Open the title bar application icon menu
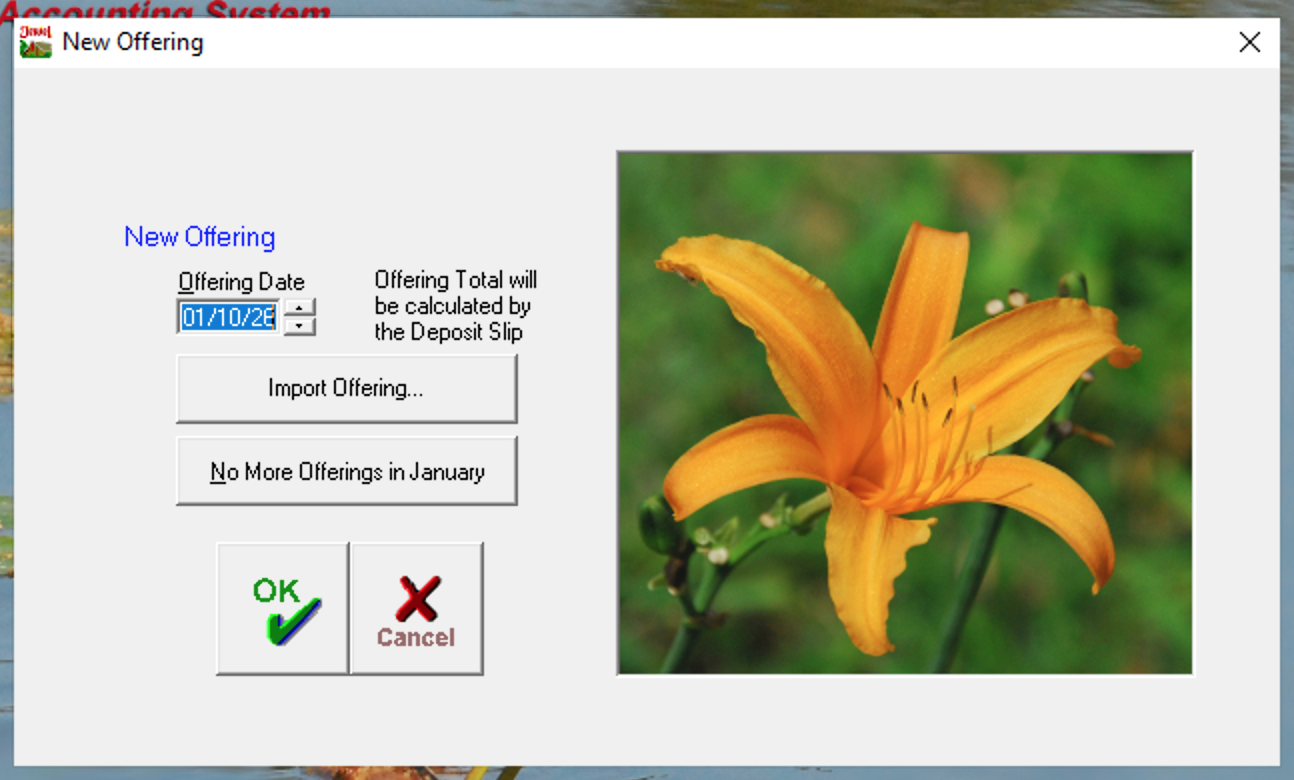1294x780 pixels. pos(36,42)
